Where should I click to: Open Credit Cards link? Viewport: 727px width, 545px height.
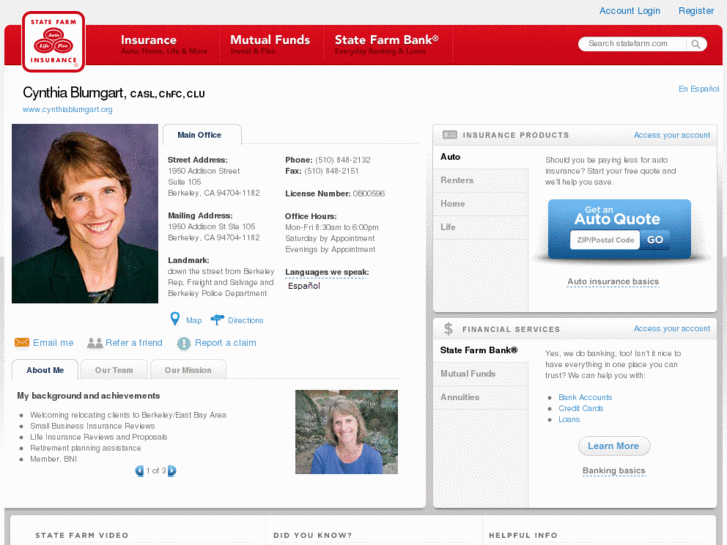pos(580,409)
